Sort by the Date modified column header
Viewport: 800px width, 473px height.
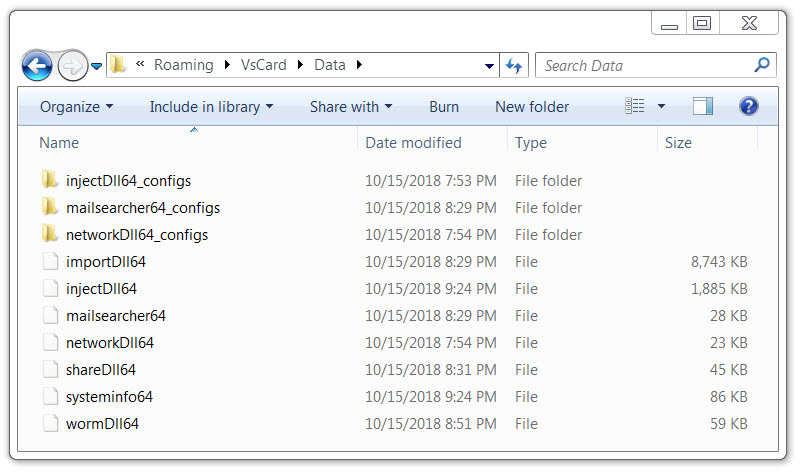pyautogui.click(x=413, y=143)
